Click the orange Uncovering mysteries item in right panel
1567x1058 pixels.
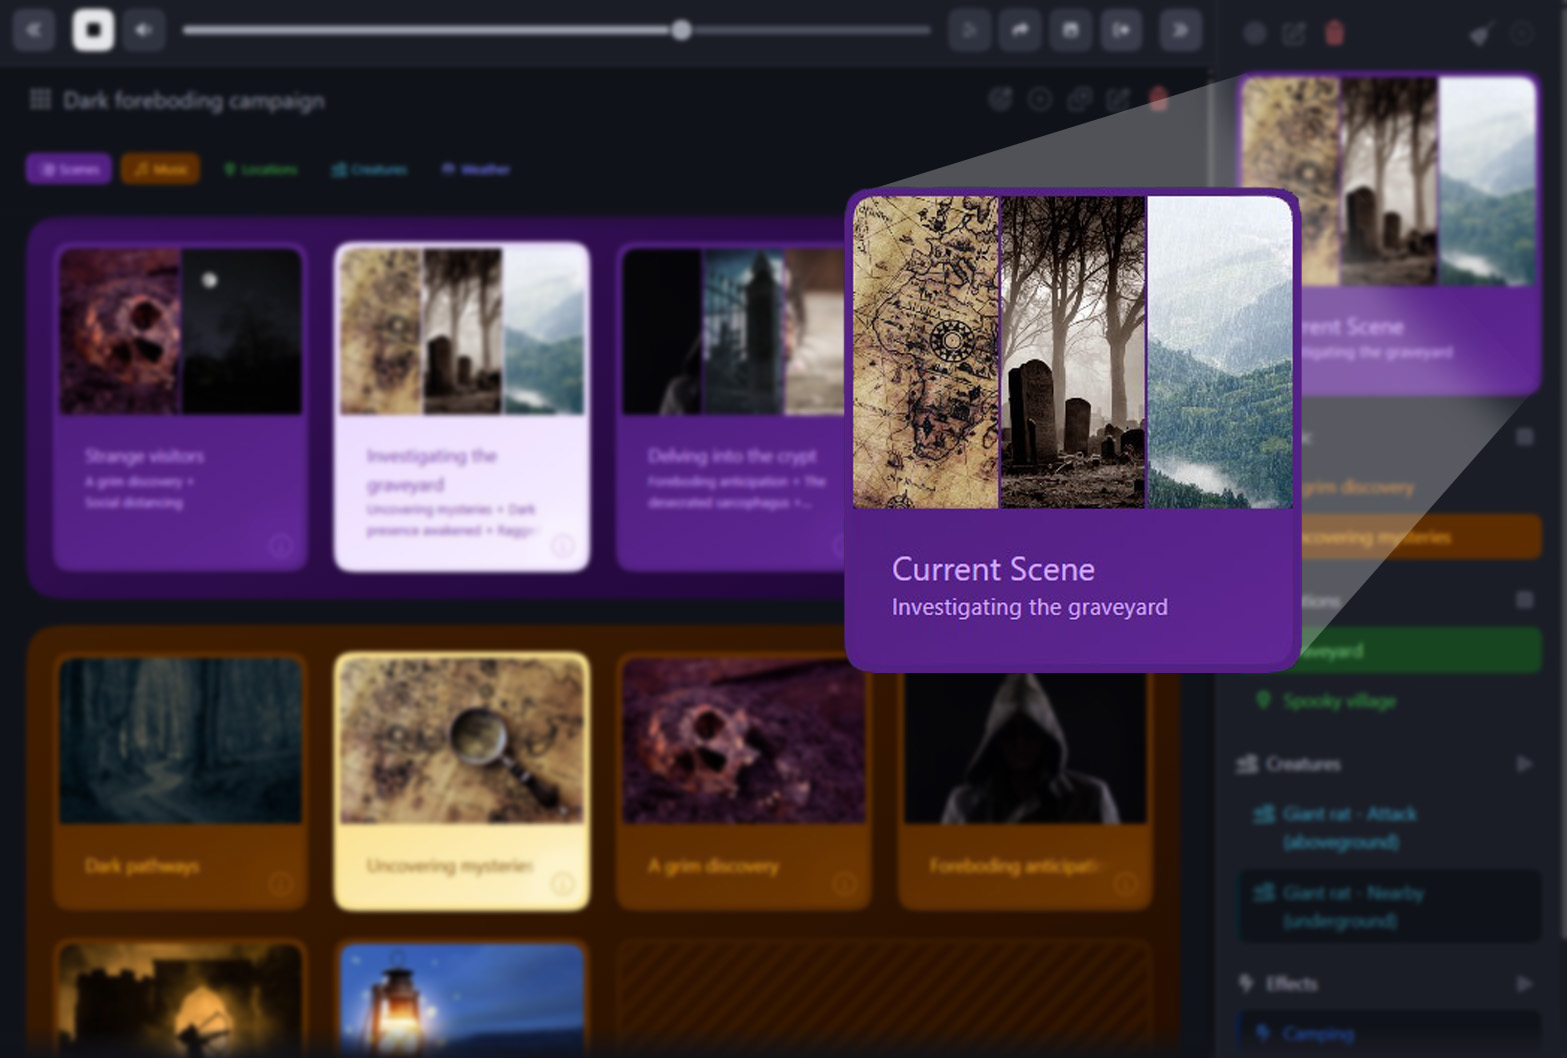click(1422, 537)
